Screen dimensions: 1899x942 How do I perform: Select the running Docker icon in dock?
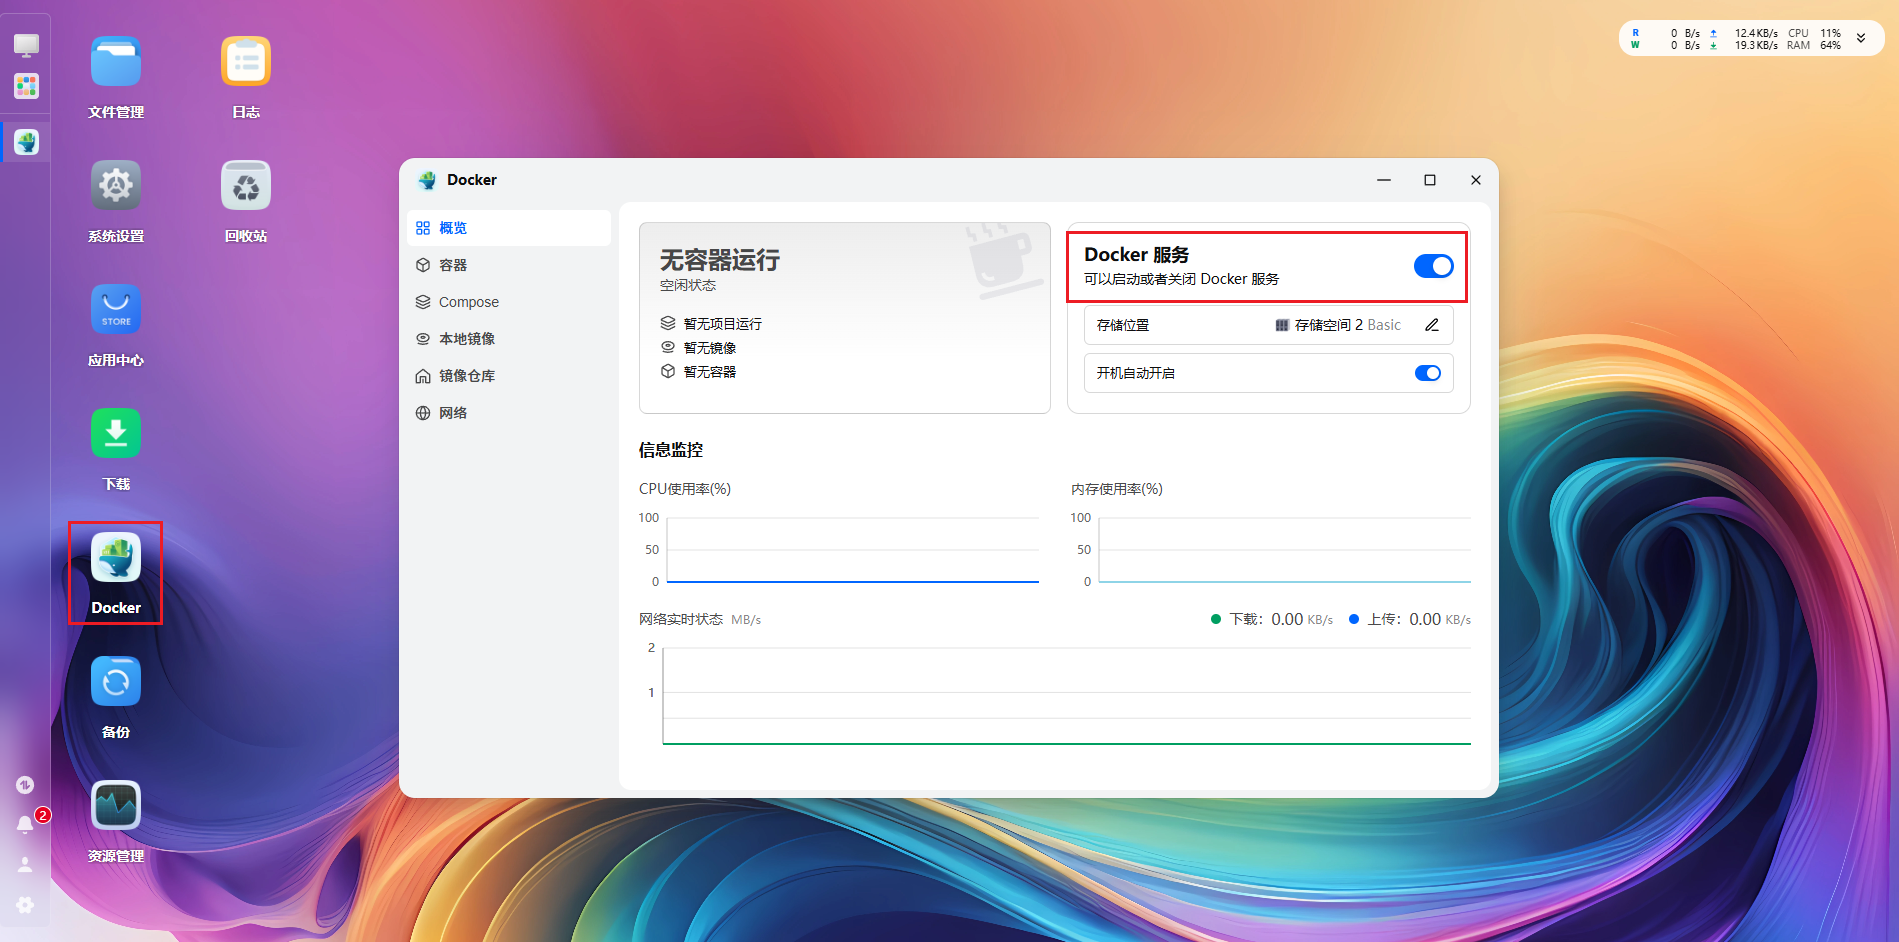[26, 143]
